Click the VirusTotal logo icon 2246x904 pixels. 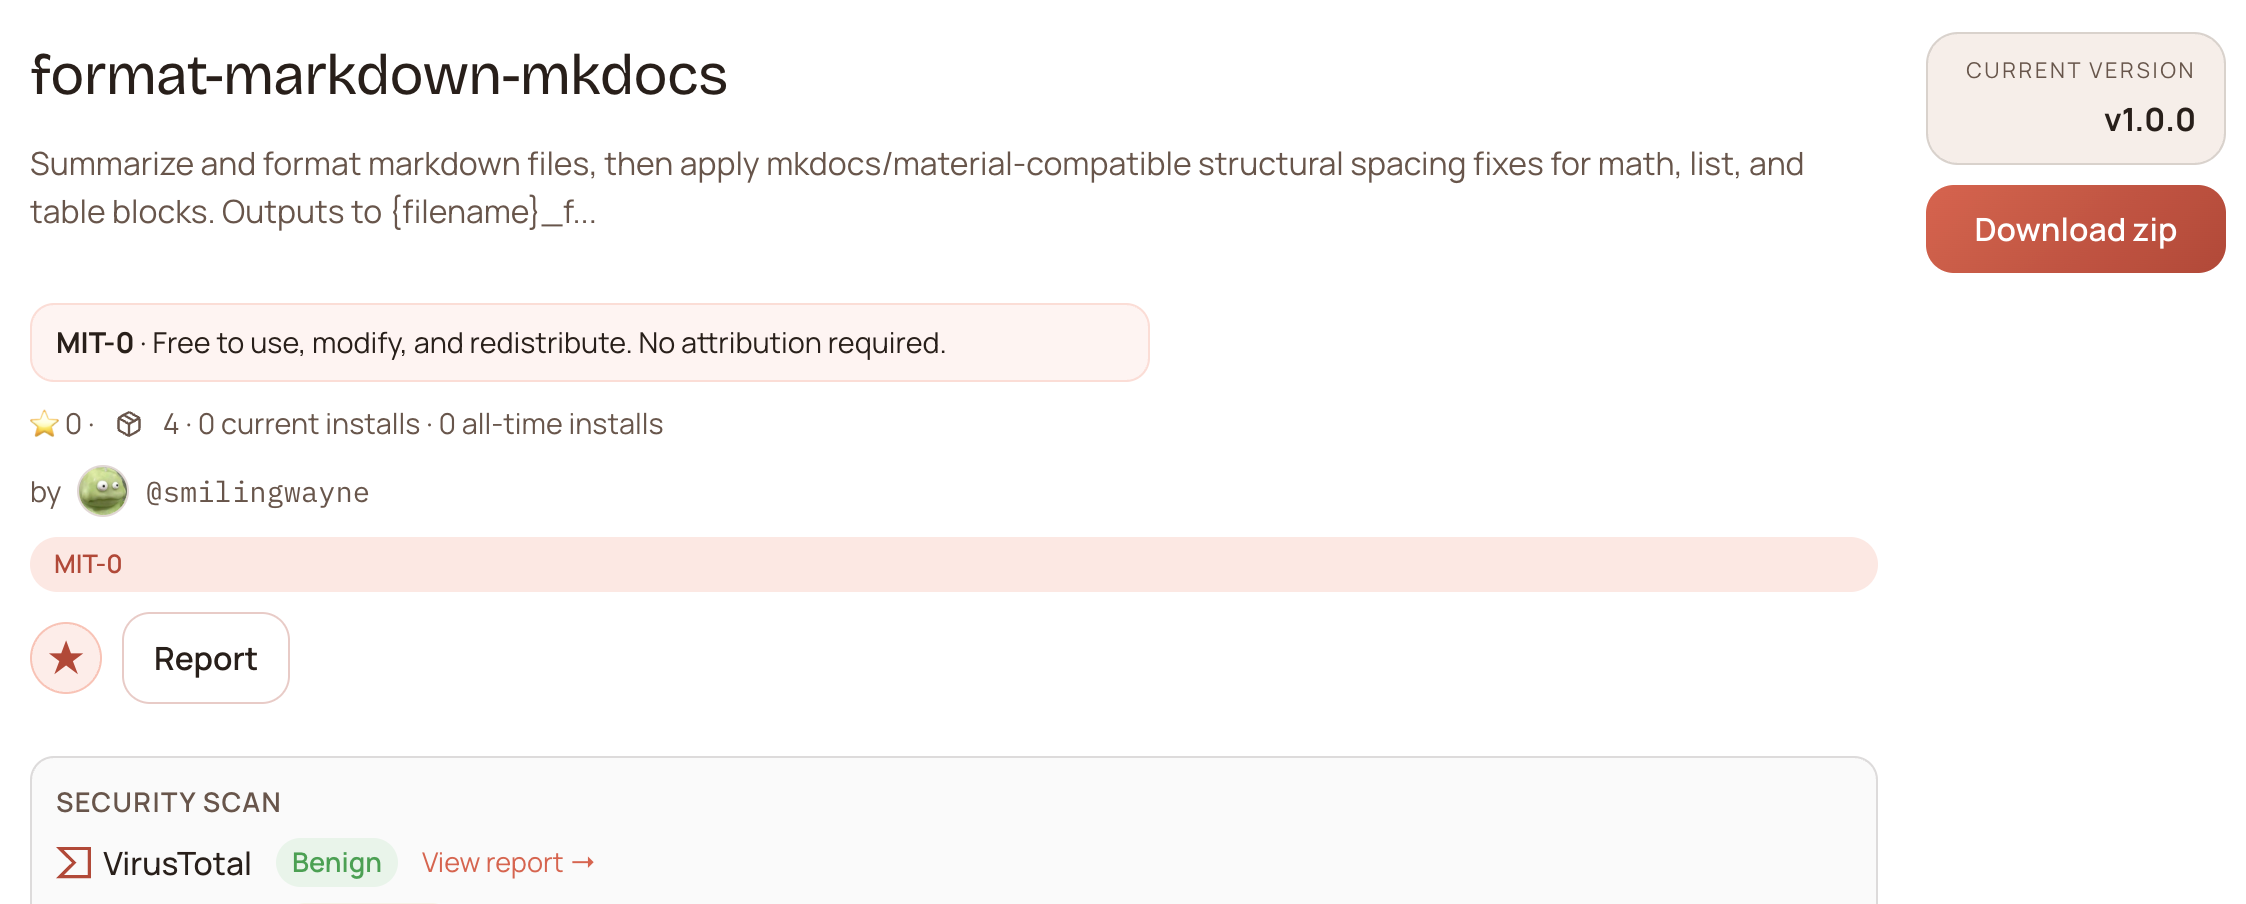pos(74,862)
